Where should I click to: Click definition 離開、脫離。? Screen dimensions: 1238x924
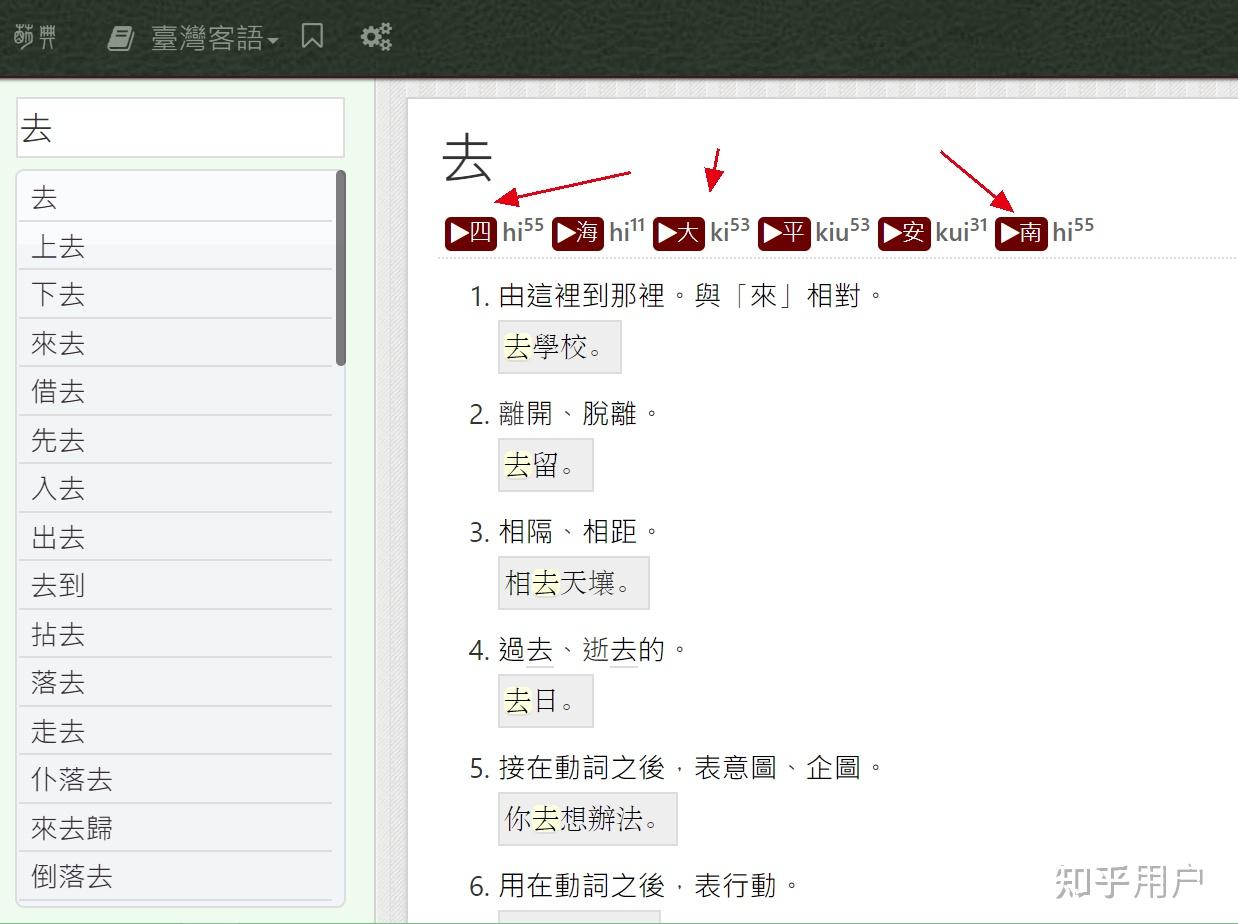(x=579, y=414)
